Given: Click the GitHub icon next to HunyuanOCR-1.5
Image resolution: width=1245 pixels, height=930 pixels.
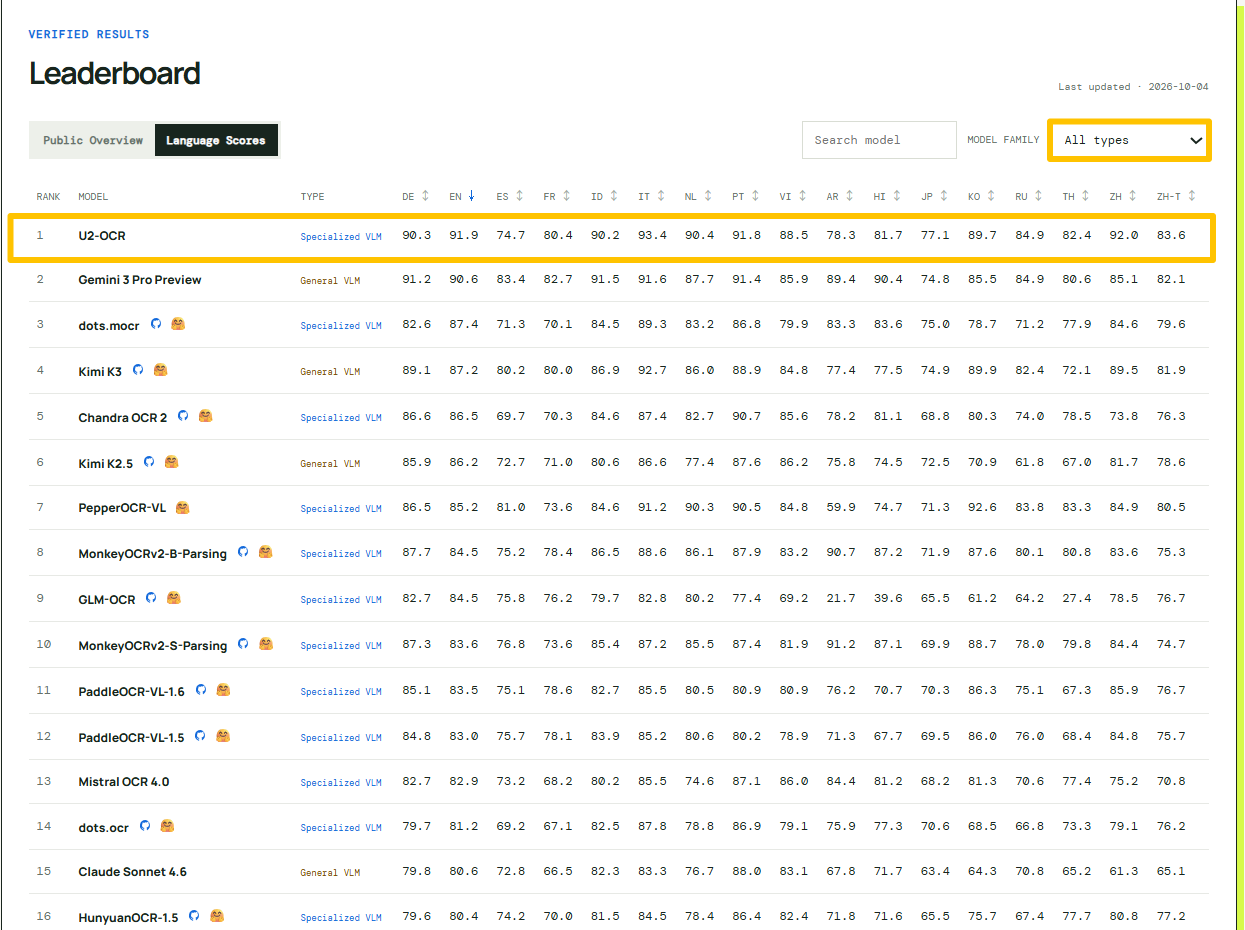Looking at the screenshot, I should coord(194,916).
